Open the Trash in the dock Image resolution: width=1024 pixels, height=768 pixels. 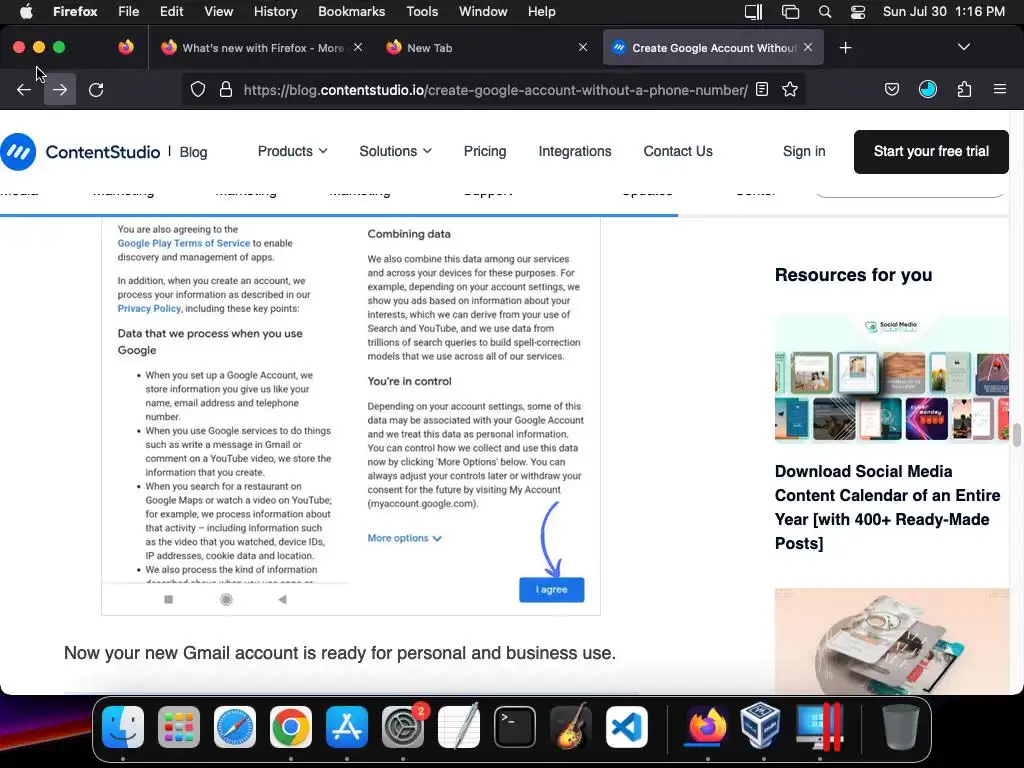pyautogui.click(x=901, y=727)
